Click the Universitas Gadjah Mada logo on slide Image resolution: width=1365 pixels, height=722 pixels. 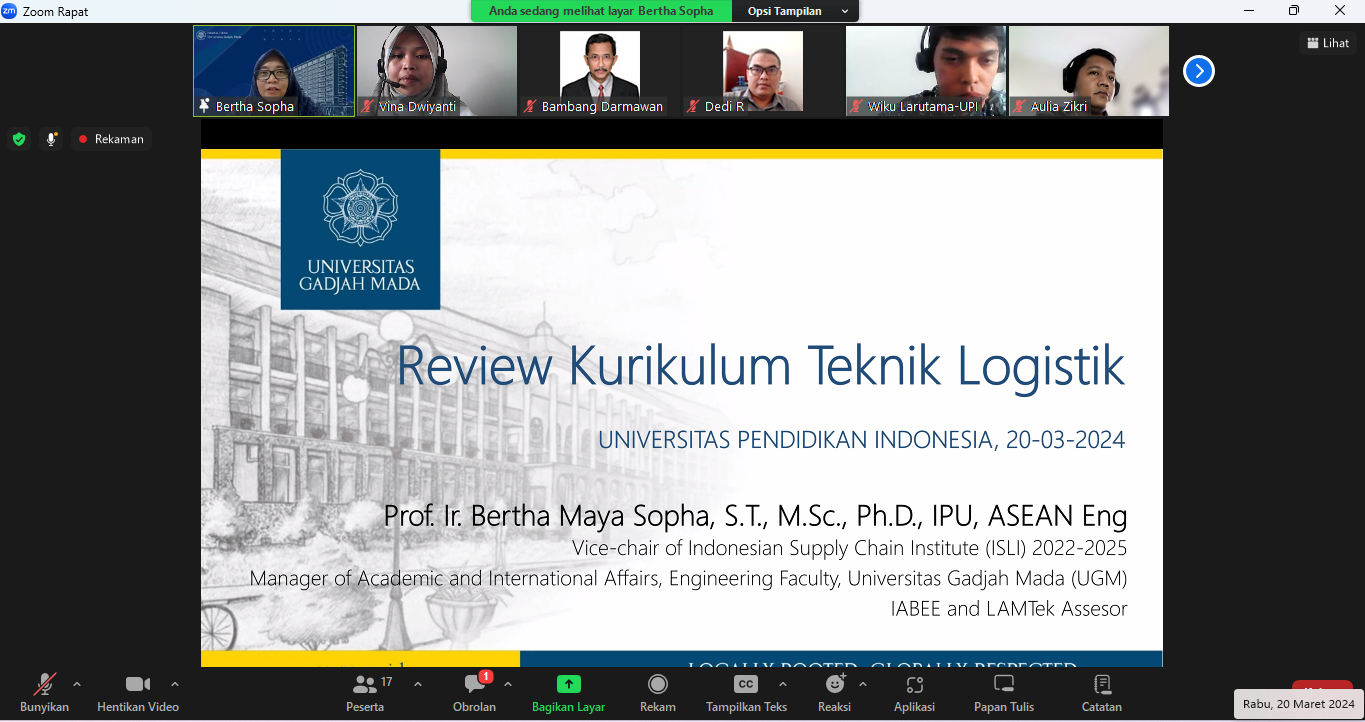[x=360, y=229]
